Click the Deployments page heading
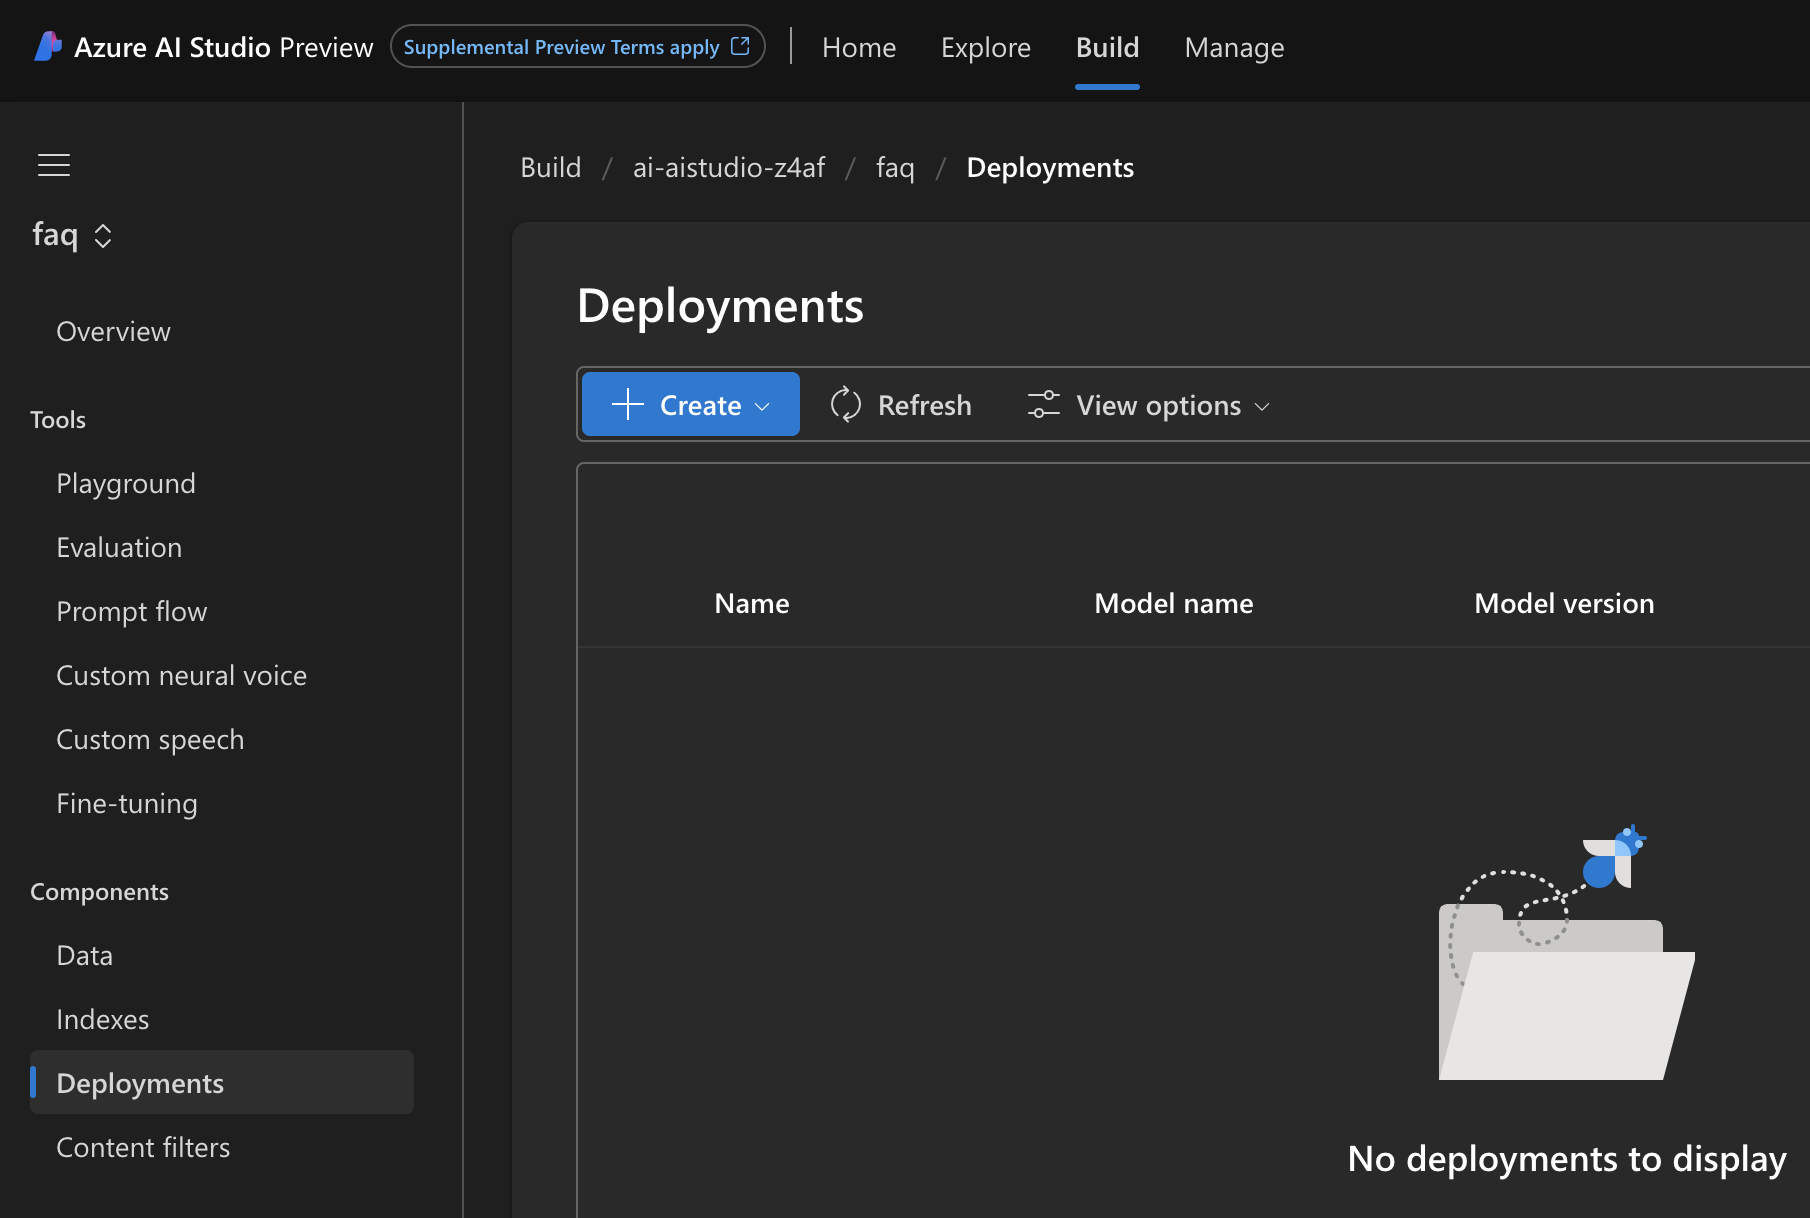 coord(720,305)
